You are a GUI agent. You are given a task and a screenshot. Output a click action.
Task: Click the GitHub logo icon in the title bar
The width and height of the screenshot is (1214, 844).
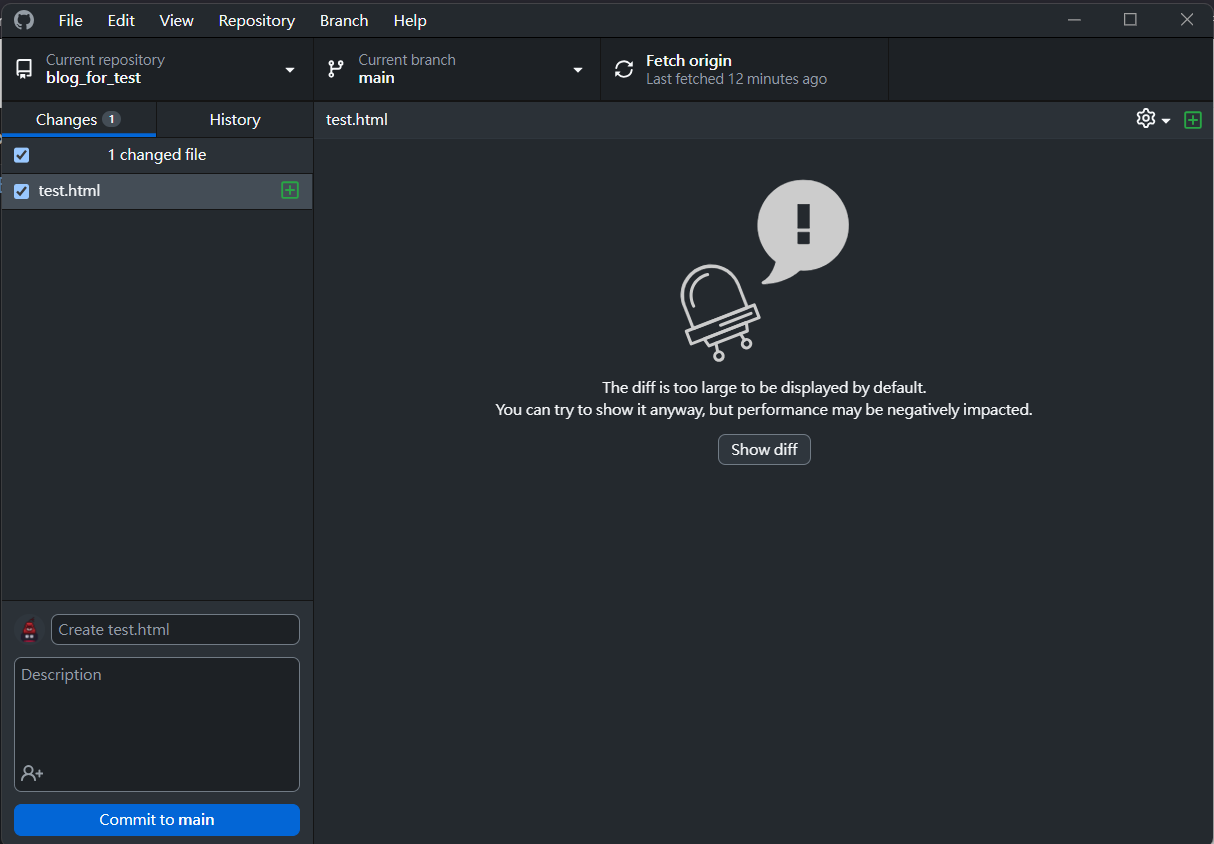coord(23,20)
